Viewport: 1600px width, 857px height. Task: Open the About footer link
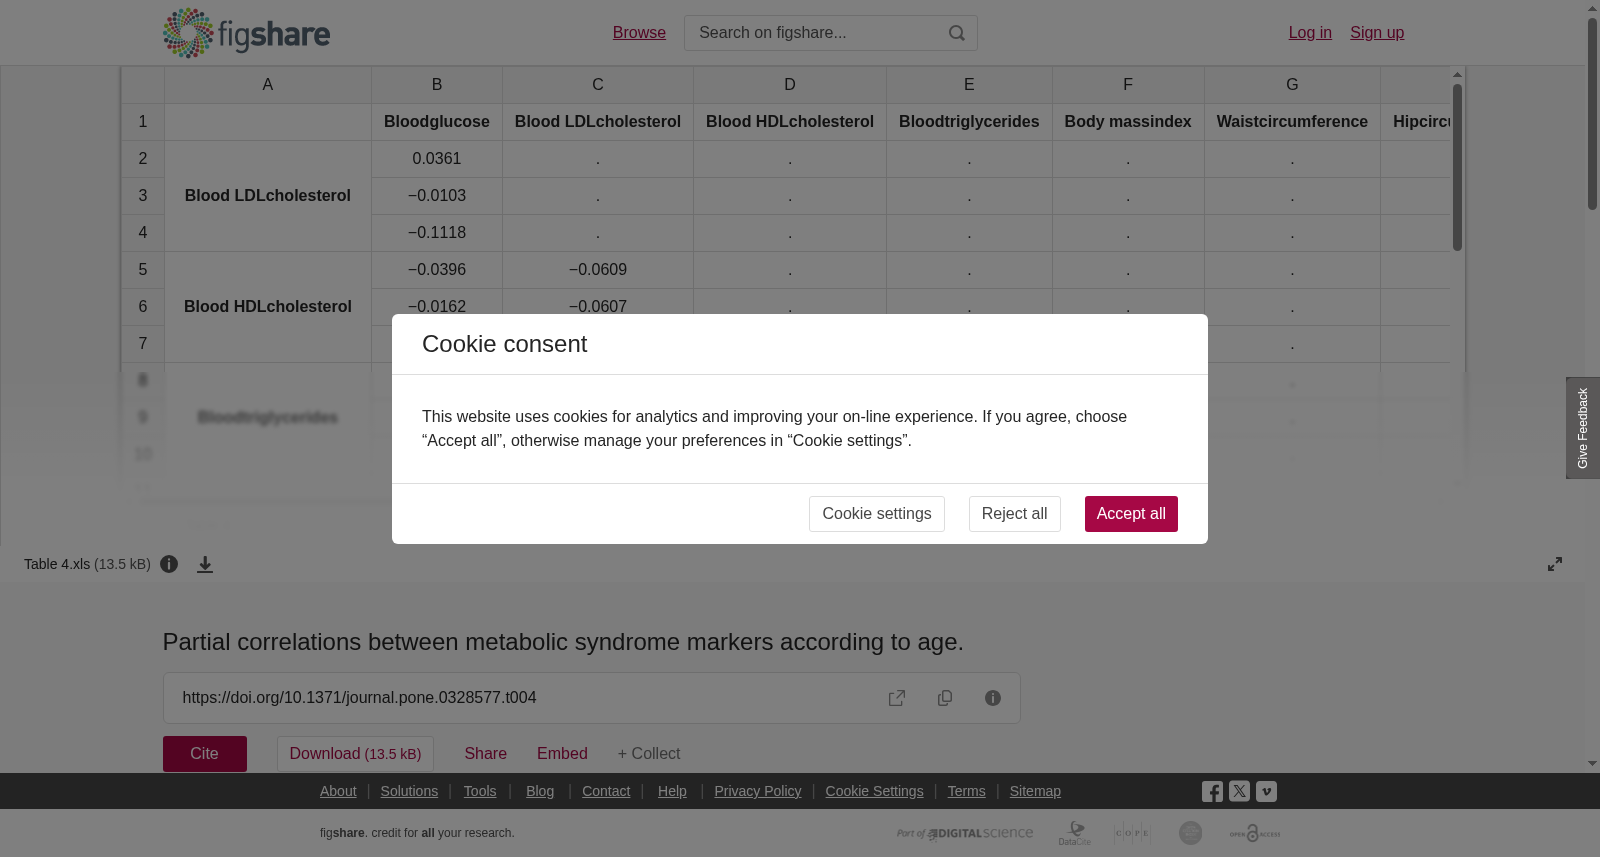pos(338,791)
